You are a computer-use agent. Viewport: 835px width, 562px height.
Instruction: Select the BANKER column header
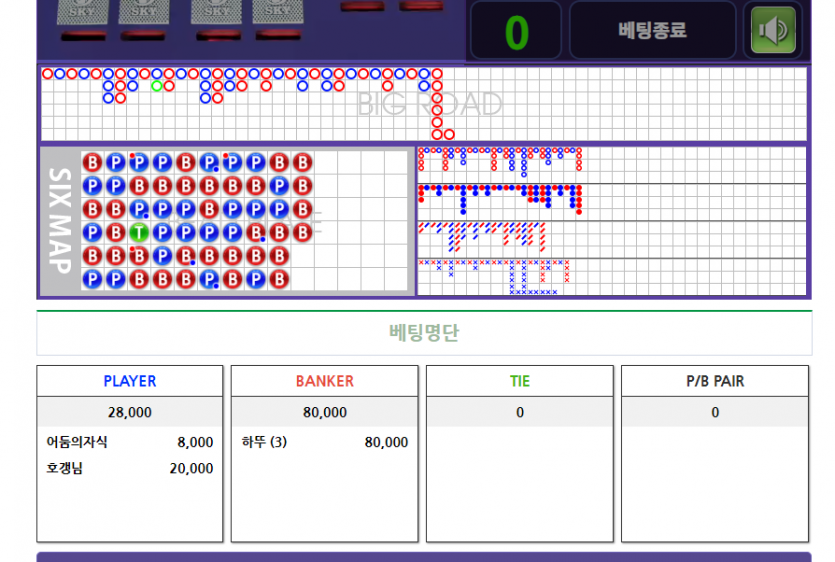point(325,381)
